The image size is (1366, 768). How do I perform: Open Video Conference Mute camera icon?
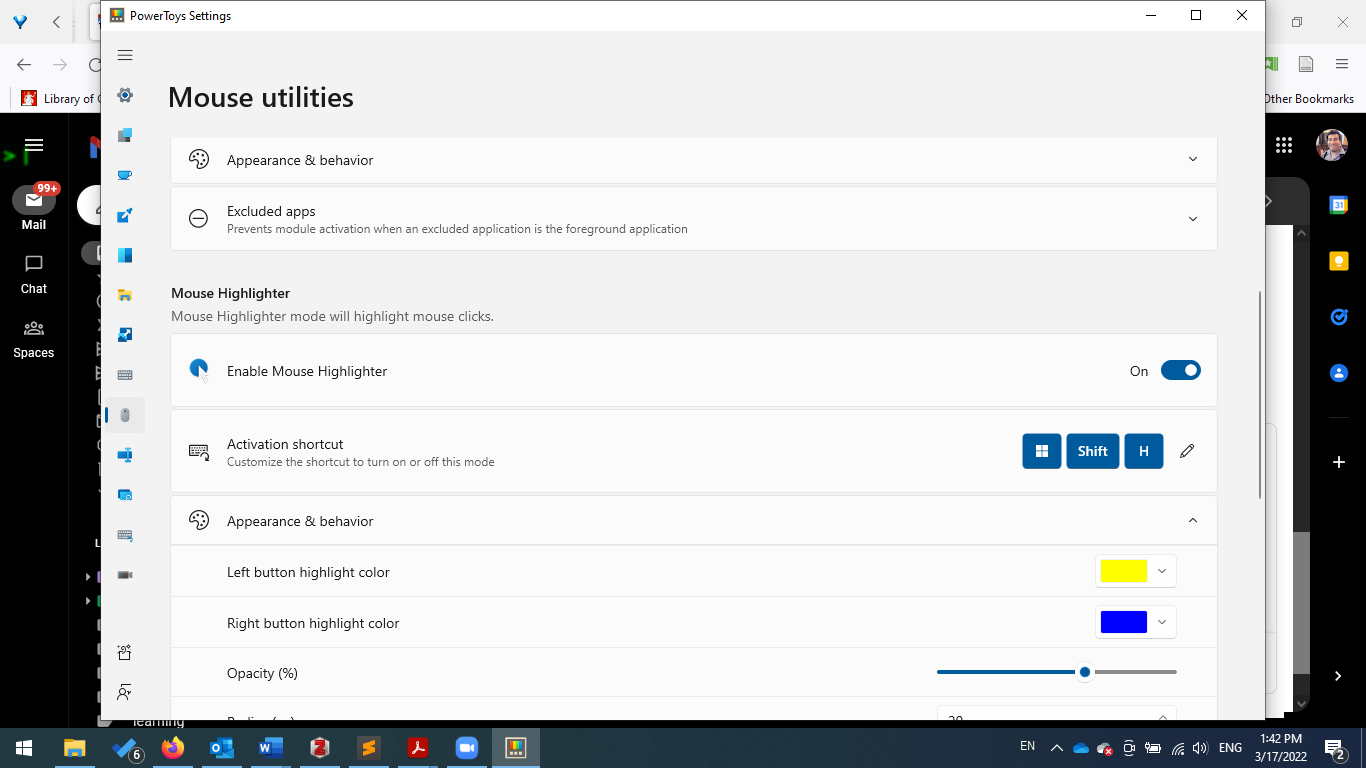(x=125, y=575)
